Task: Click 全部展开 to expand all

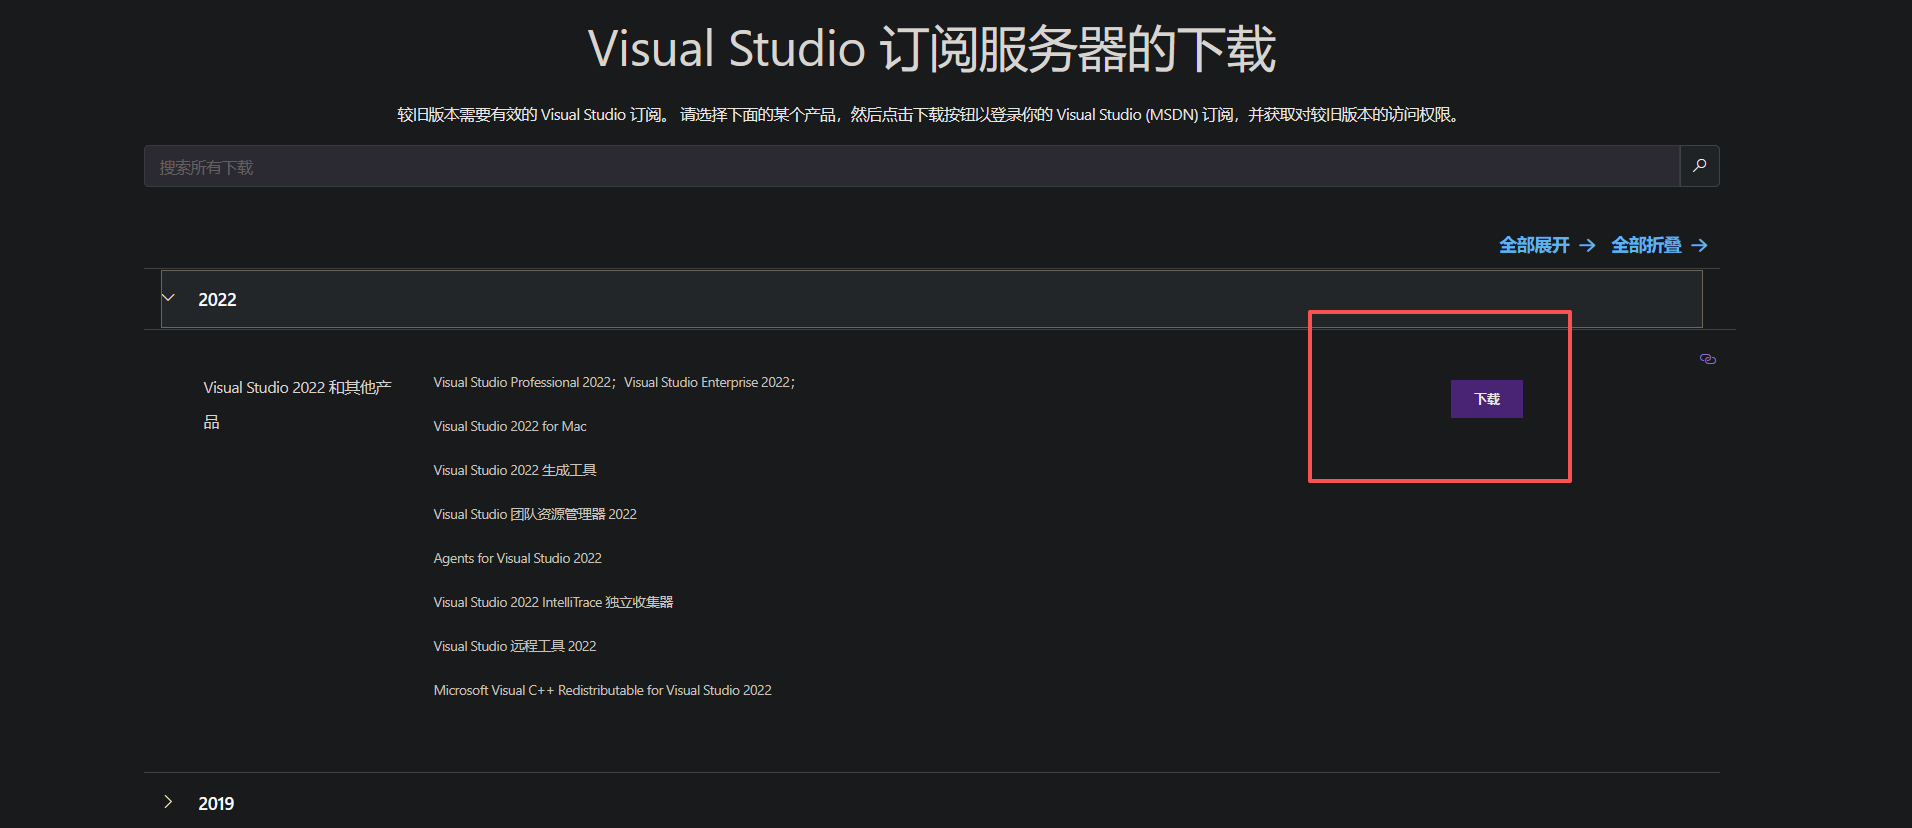Action: click(1534, 245)
